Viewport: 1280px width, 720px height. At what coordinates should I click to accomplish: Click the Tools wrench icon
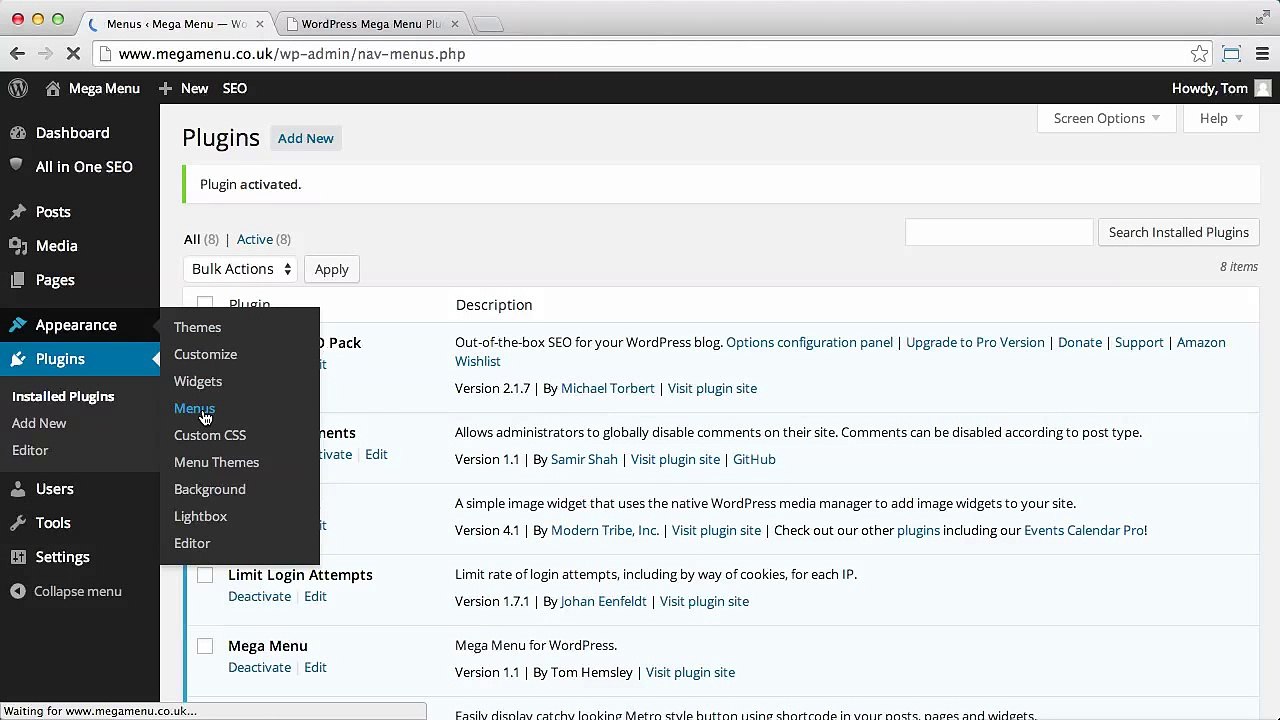pyautogui.click(x=17, y=522)
